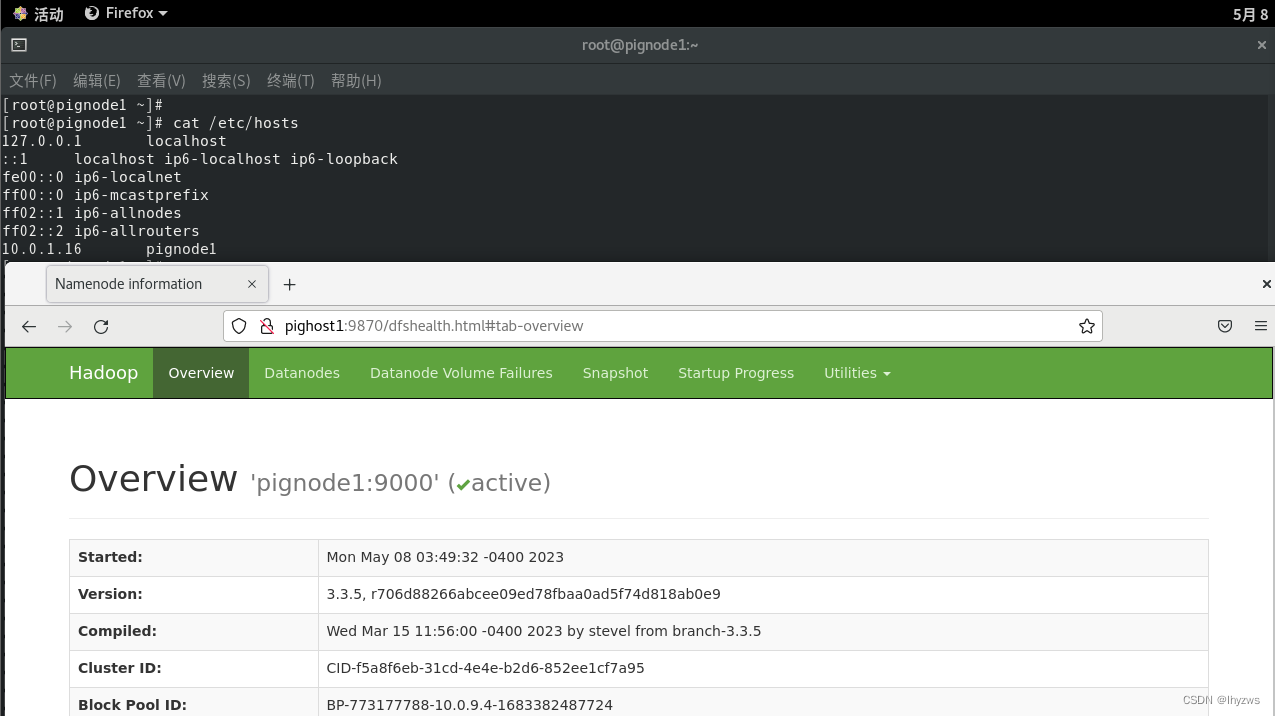Close the Firefox window
This screenshot has width=1275, height=716.
1266,284
